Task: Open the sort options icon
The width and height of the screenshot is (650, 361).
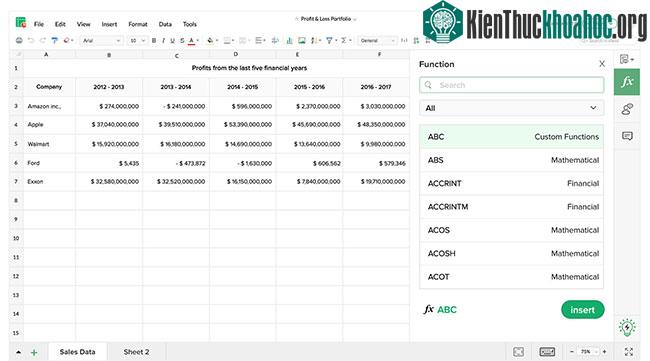Action: tap(314, 41)
